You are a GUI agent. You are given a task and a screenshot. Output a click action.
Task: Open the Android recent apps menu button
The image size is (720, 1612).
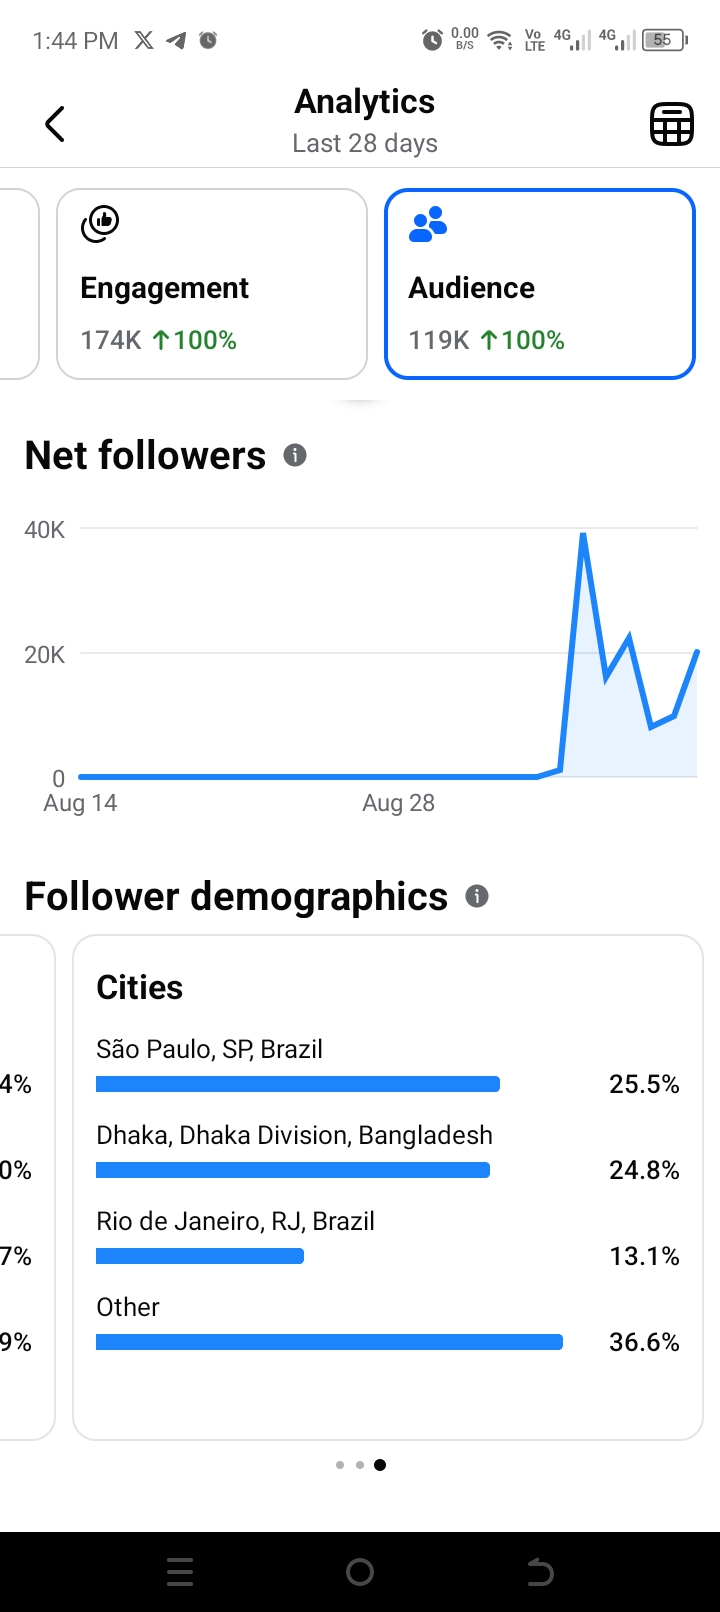click(x=180, y=1572)
